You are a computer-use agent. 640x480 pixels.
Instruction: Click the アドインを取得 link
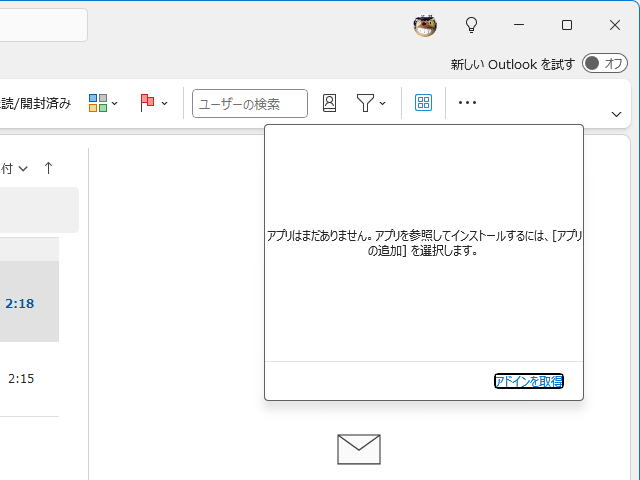[x=529, y=381]
